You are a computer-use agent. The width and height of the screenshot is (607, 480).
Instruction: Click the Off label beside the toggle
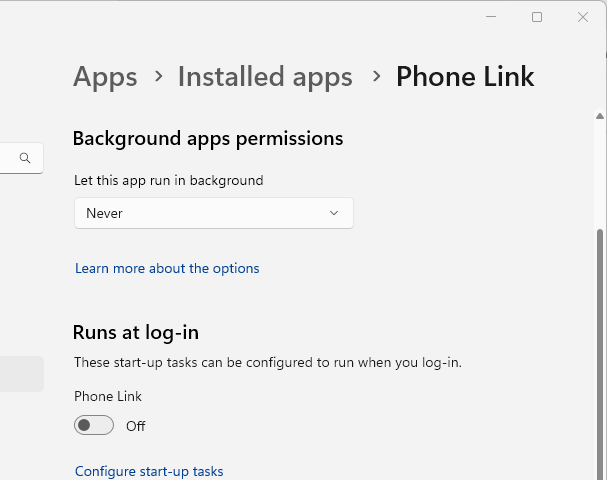(x=135, y=426)
